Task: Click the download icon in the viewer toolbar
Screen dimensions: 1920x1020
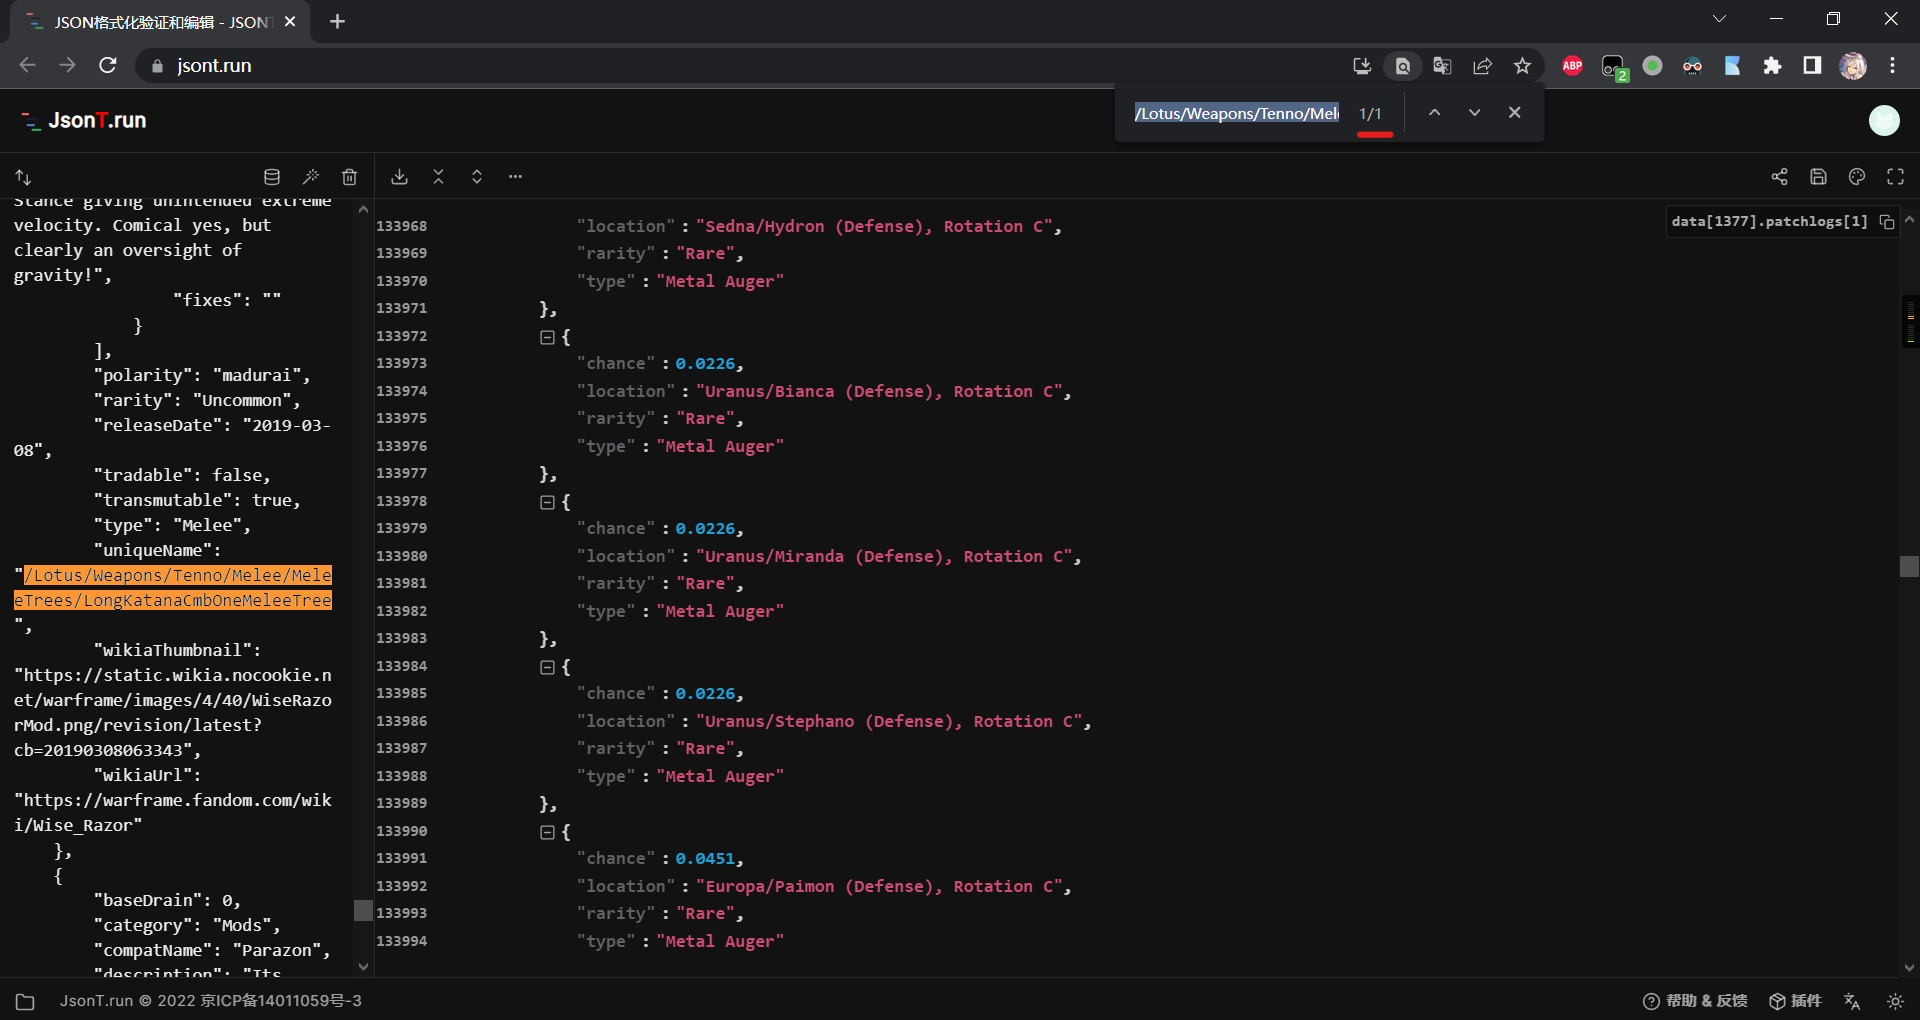Action: 399,177
